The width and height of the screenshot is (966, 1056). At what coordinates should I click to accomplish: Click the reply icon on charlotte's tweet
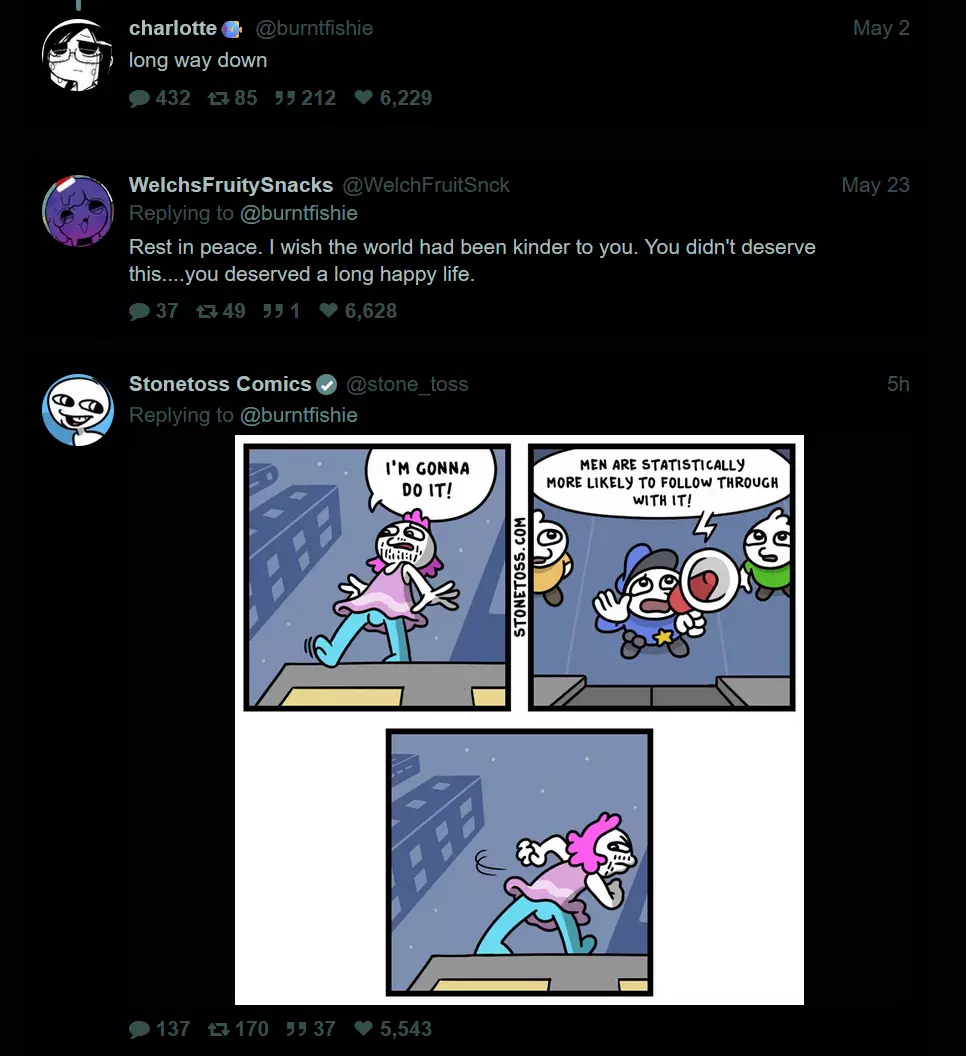pyautogui.click(x=139, y=98)
